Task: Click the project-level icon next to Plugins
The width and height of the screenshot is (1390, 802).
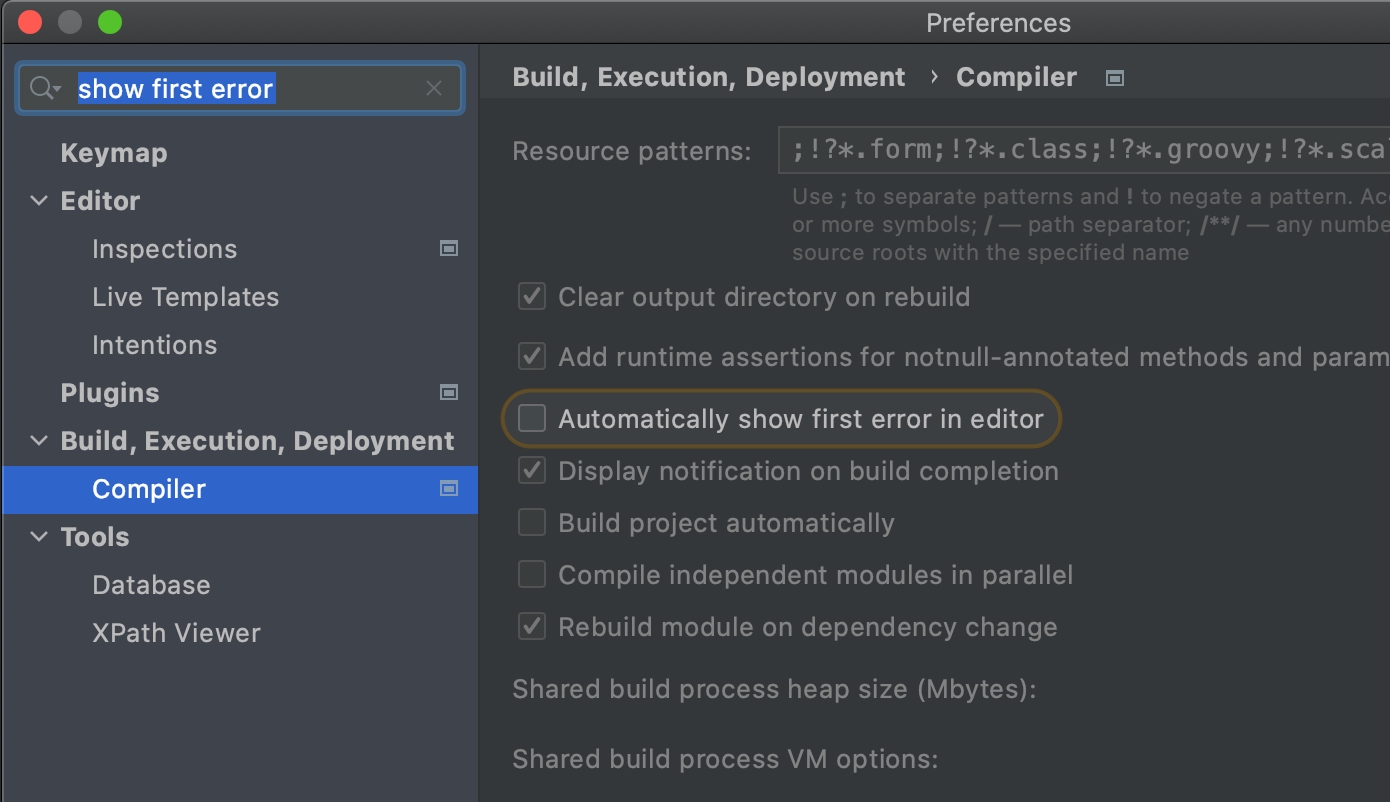Action: pos(449,393)
